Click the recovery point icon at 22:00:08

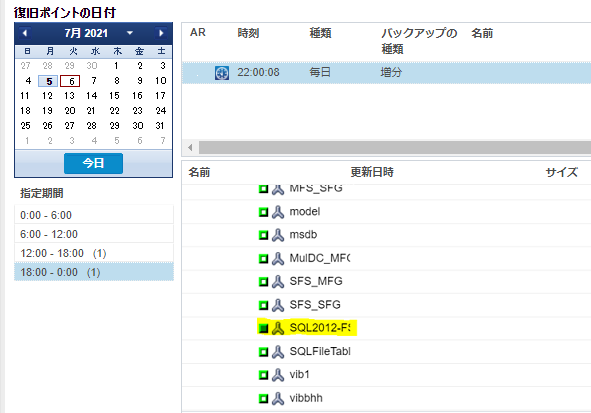point(222,72)
